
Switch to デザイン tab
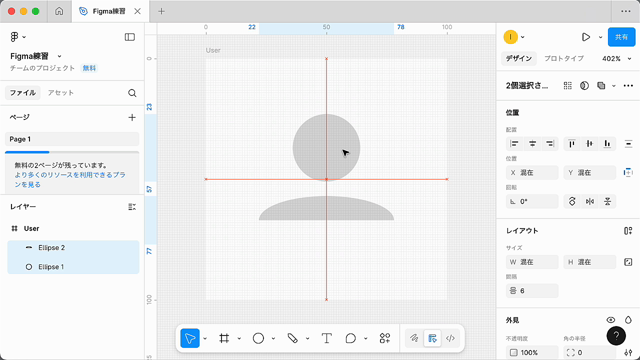(x=519, y=59)
